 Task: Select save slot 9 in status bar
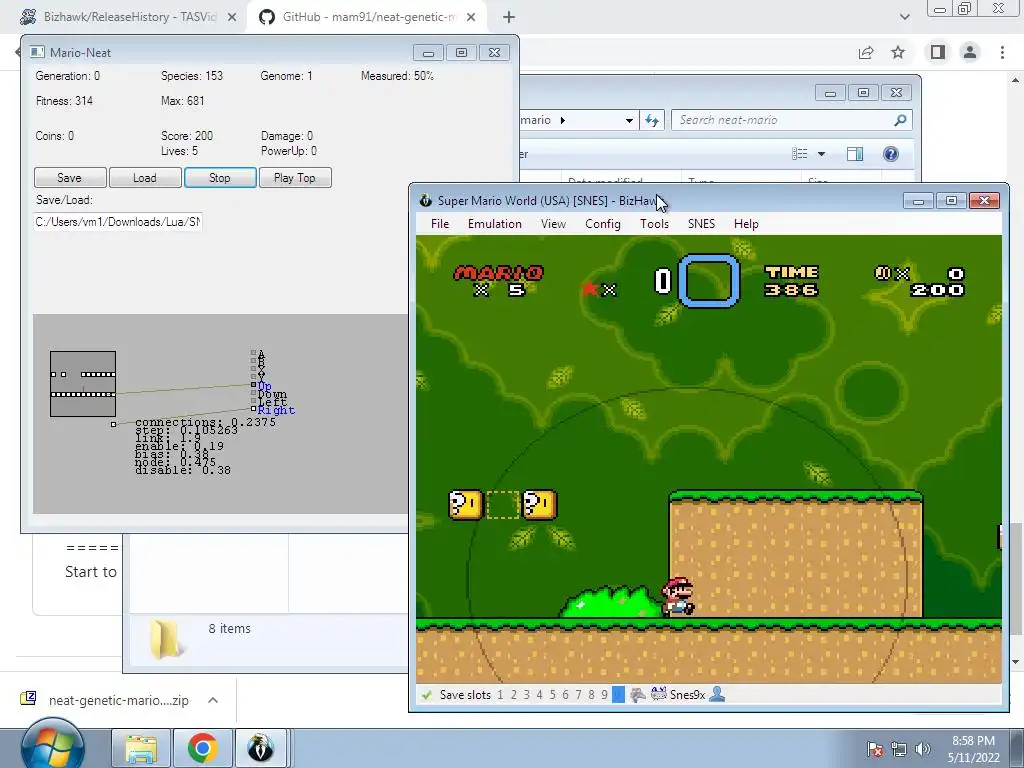click(604, 695)
